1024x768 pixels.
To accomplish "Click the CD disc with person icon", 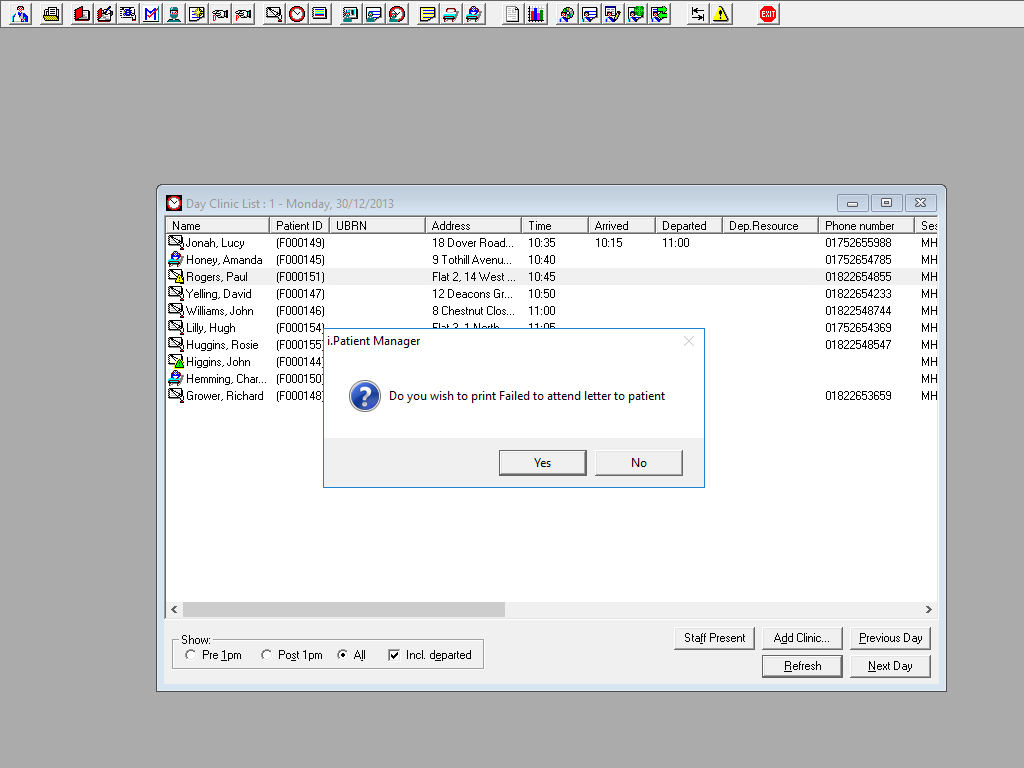I will click(566, 14).
